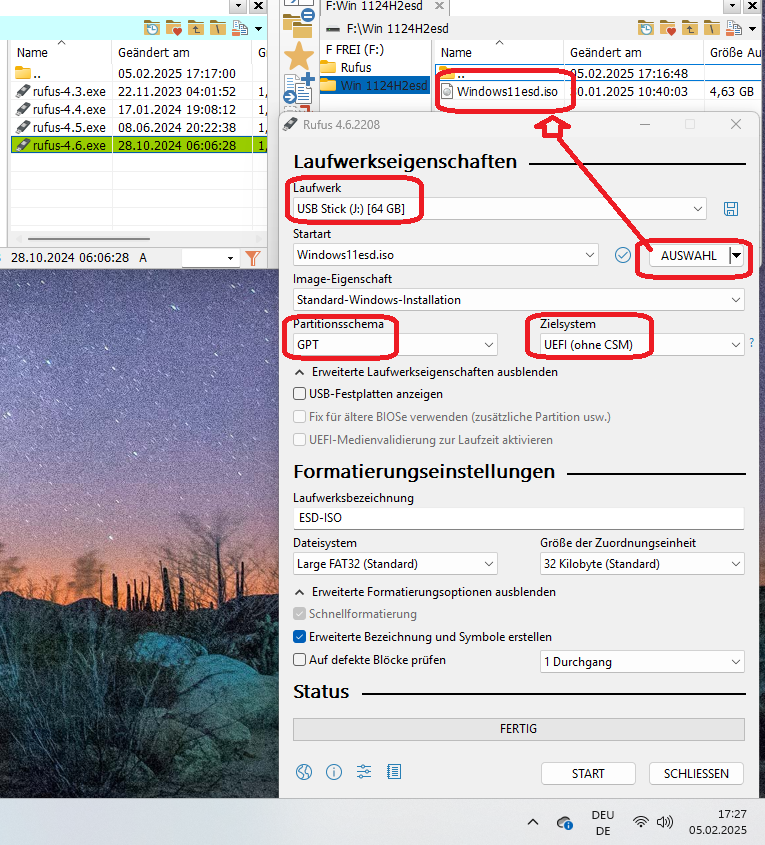Screen dimensions: 765x845
Task: Open Zielsystem dropdown set to UEFI
Action: 642,344
